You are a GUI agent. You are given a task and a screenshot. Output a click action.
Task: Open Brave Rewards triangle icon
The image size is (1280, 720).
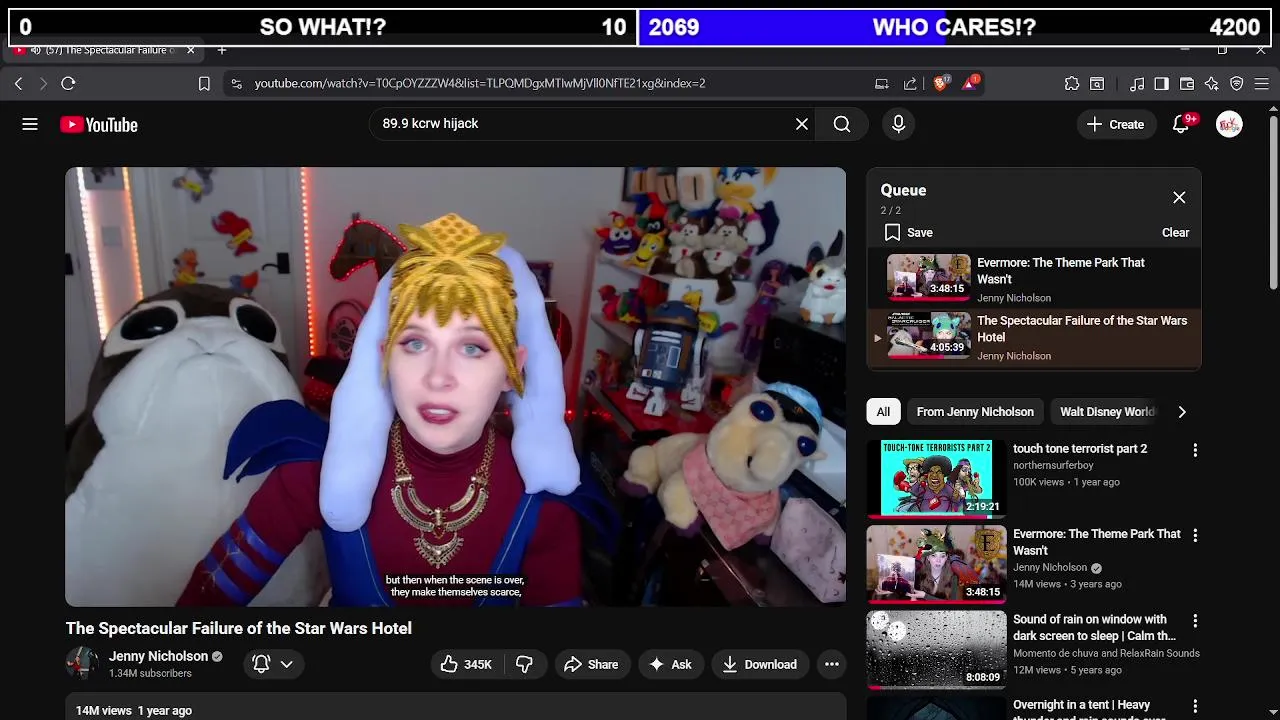(971, 84)
